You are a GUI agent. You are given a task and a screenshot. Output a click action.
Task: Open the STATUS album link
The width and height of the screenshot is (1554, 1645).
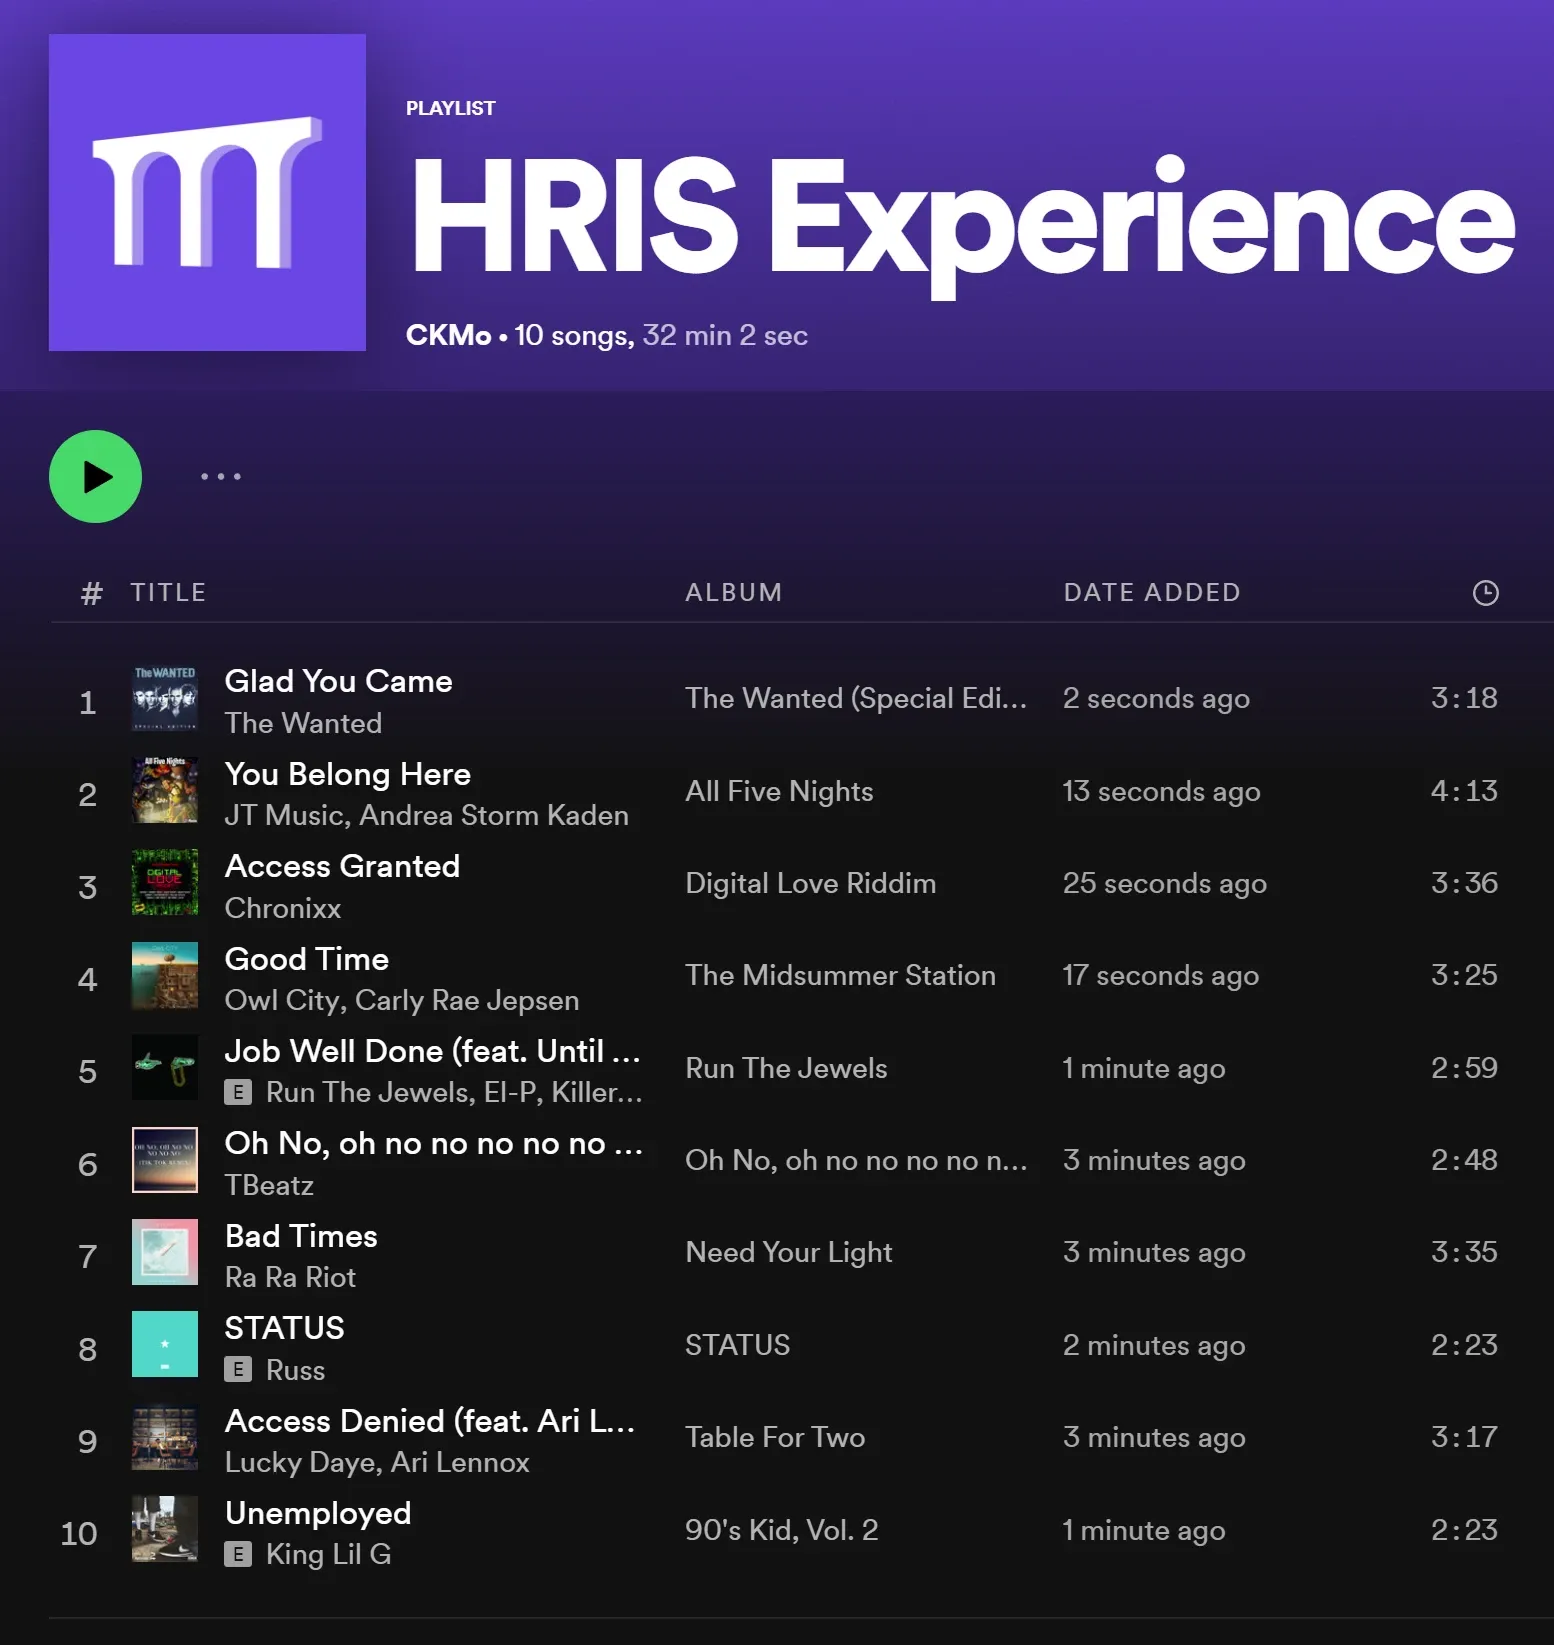click(737, 1345)
